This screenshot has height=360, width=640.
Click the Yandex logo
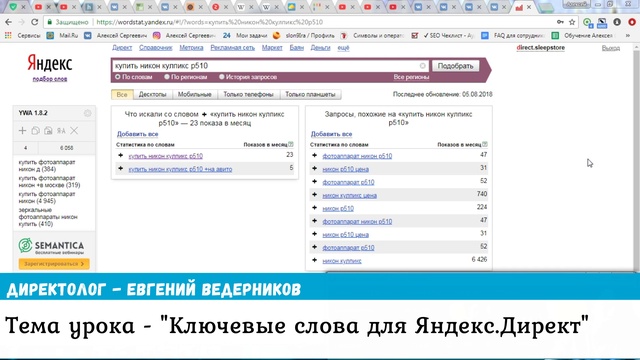coord(50,63)
